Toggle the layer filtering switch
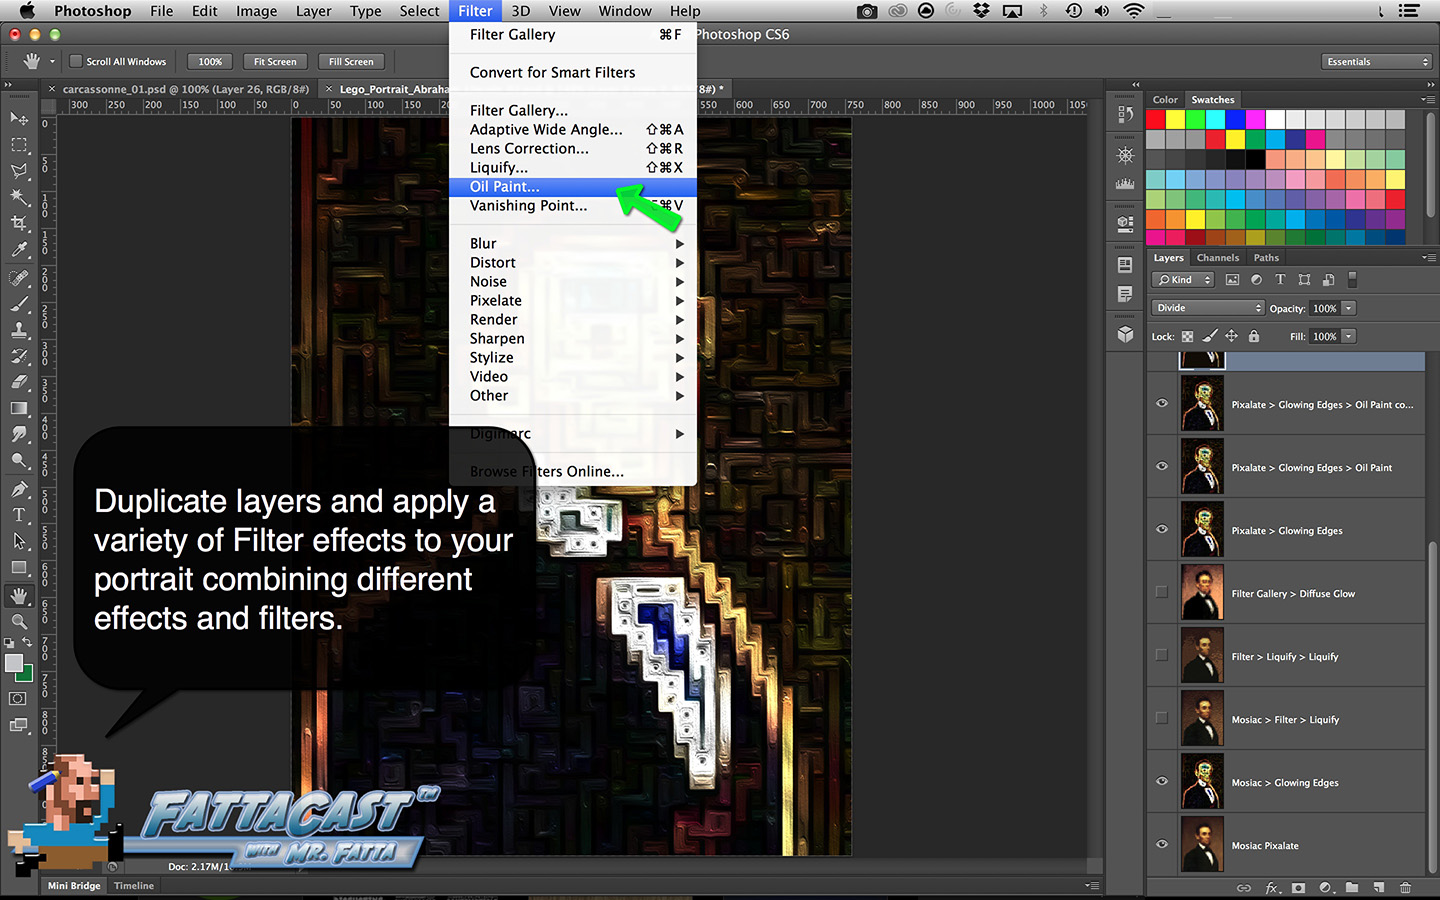The width and height of the screenshot is (1440, 900). tap(1352, 280)
